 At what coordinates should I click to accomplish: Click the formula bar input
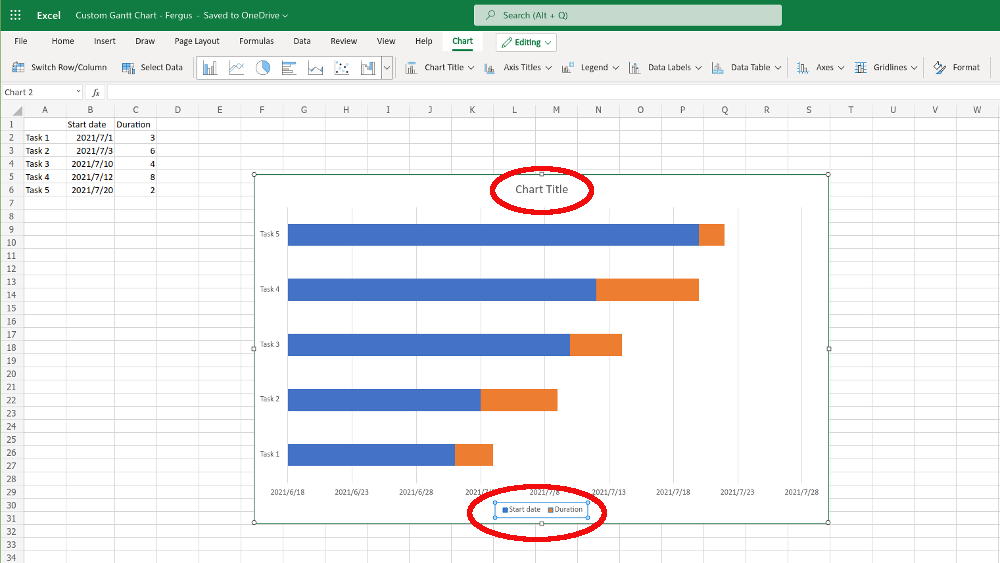pyautogui.click(x=552, y=92)
